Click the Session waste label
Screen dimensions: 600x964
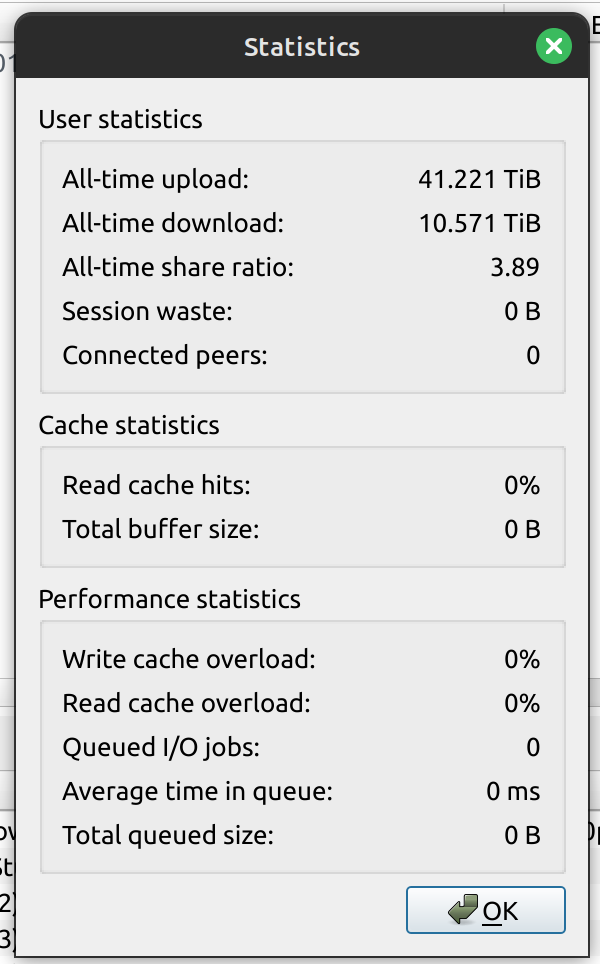148,311
